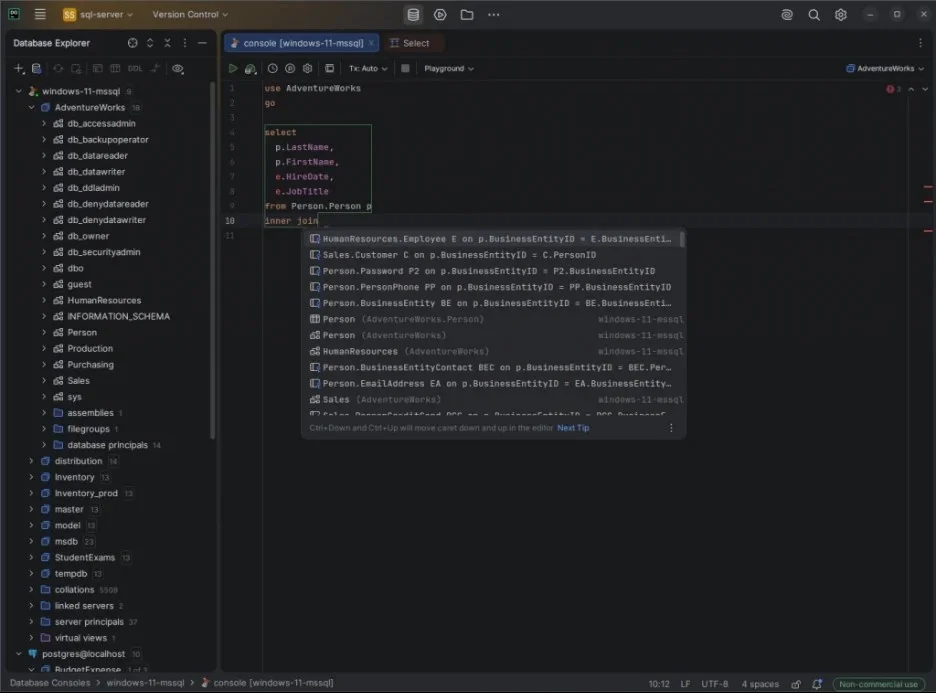Expand the StudentExams database node
The width and height of the screenshot is (936, 693).
(31, 558)
